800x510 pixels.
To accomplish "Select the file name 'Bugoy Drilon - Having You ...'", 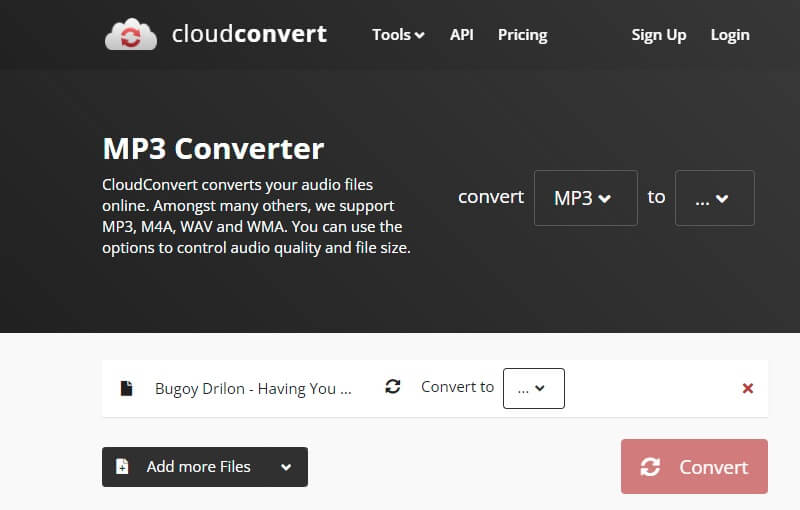I will (253, 389).
